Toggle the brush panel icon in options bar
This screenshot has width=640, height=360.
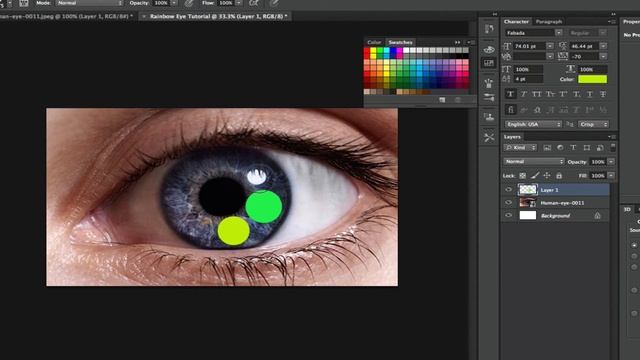pos(24,3)
